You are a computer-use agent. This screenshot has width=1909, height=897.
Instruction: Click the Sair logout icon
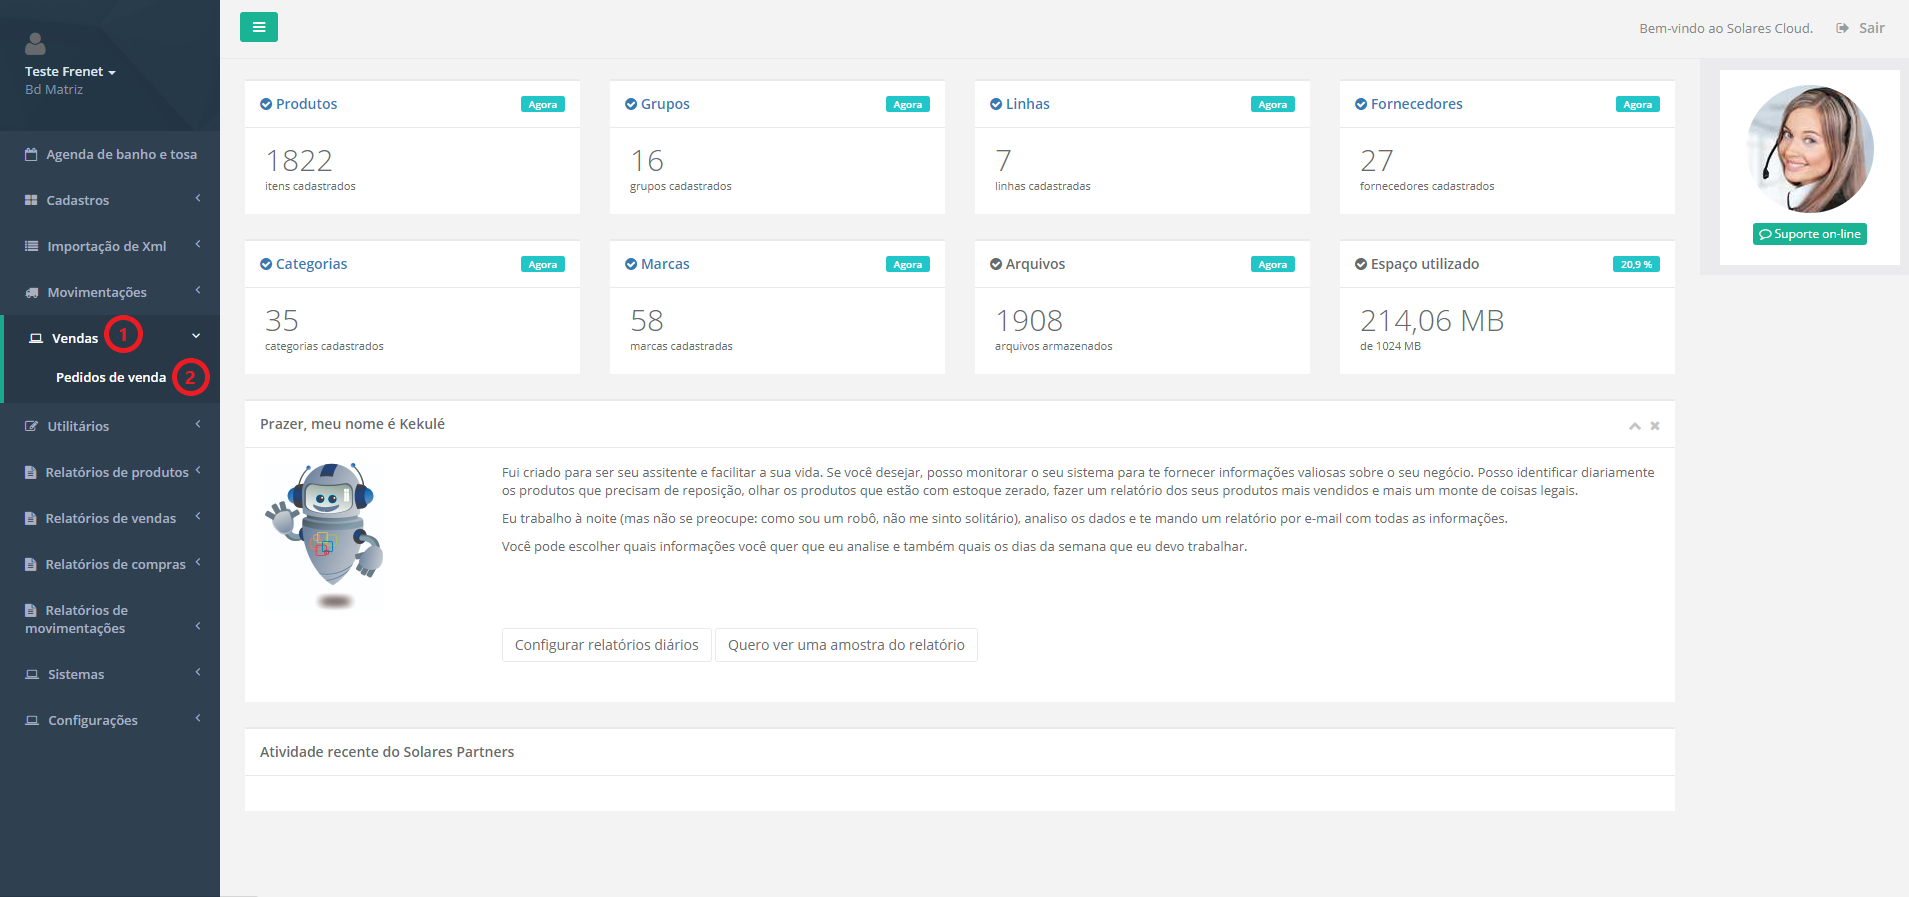click(x=1842, y=28)
